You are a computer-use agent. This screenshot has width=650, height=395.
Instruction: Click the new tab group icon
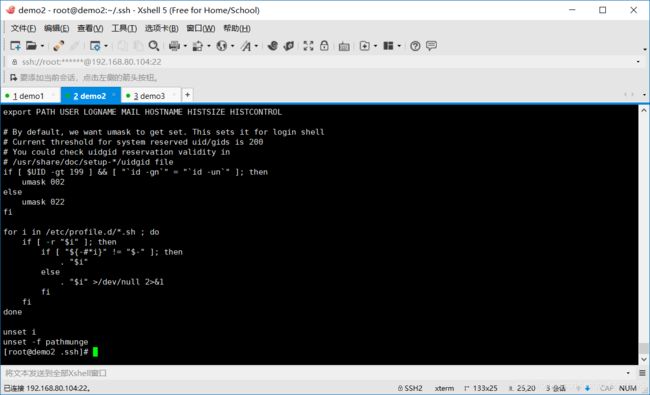(364, 46)
